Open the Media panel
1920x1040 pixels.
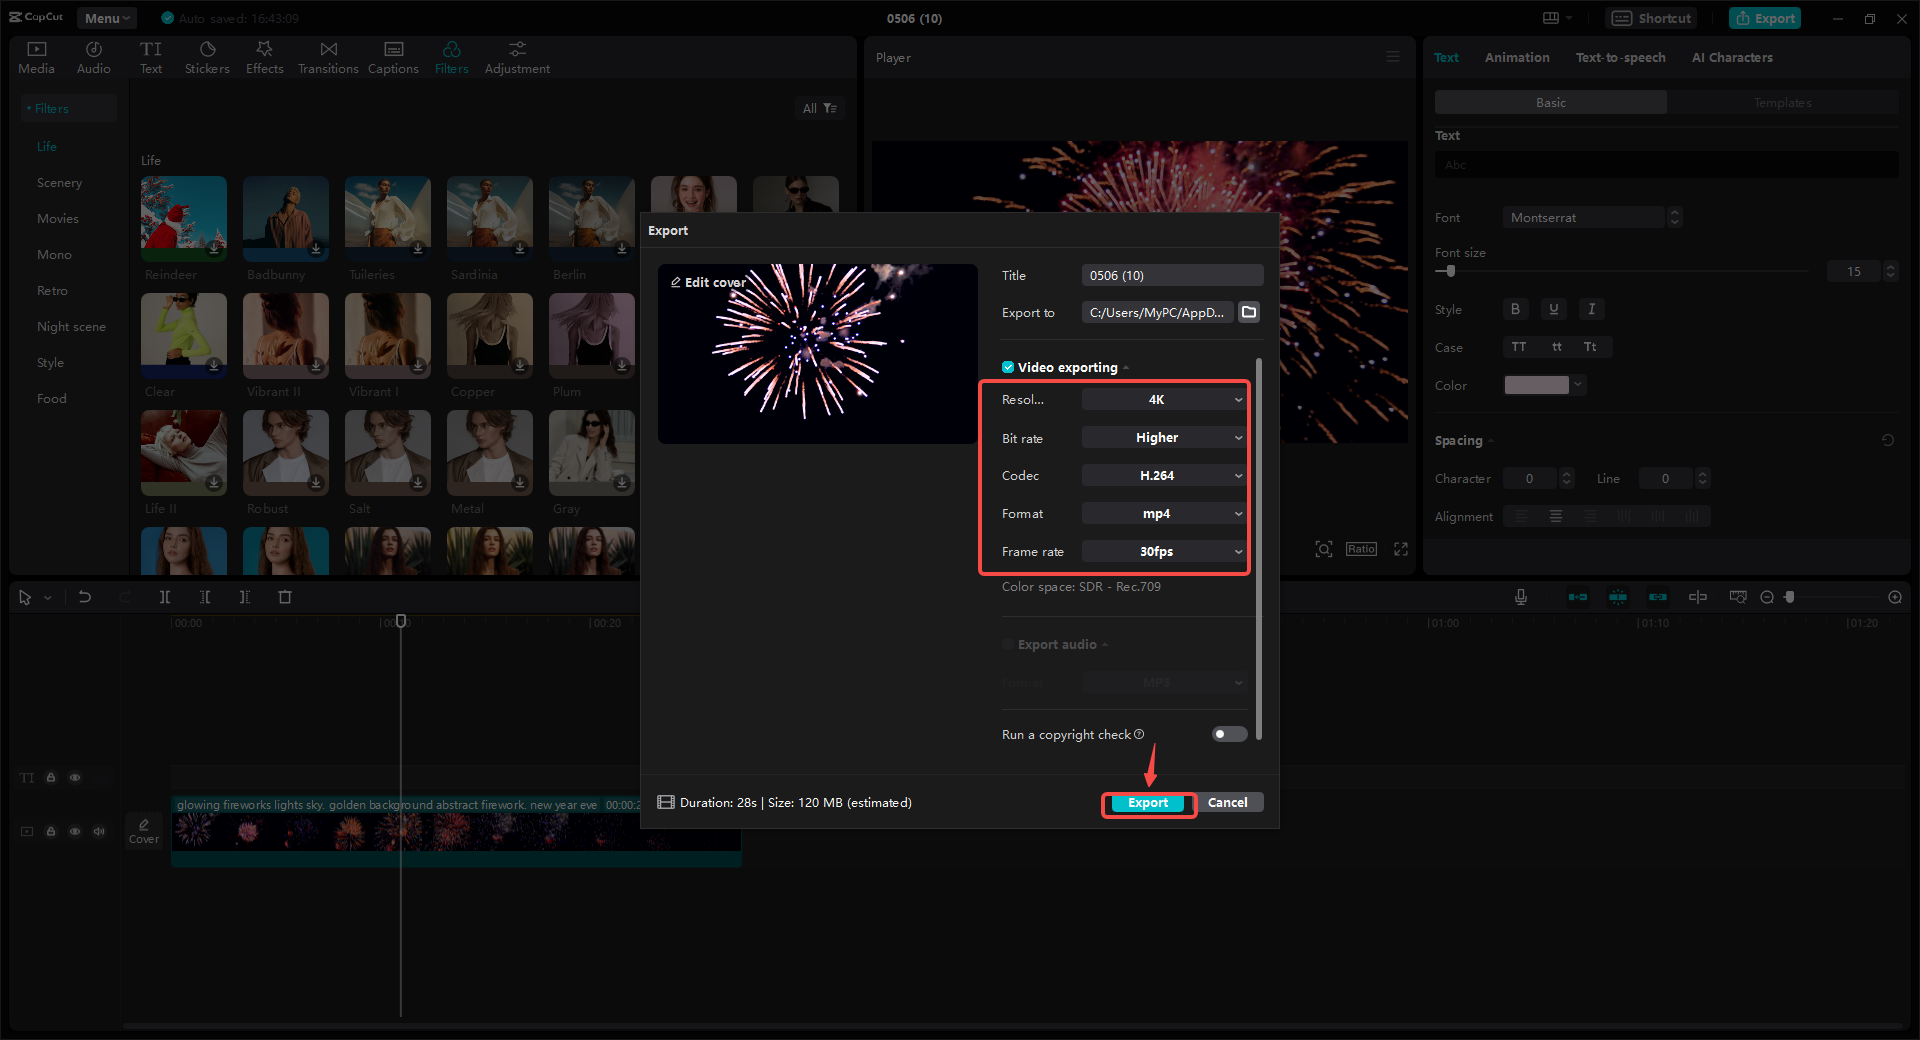click(x=36, y=55)
